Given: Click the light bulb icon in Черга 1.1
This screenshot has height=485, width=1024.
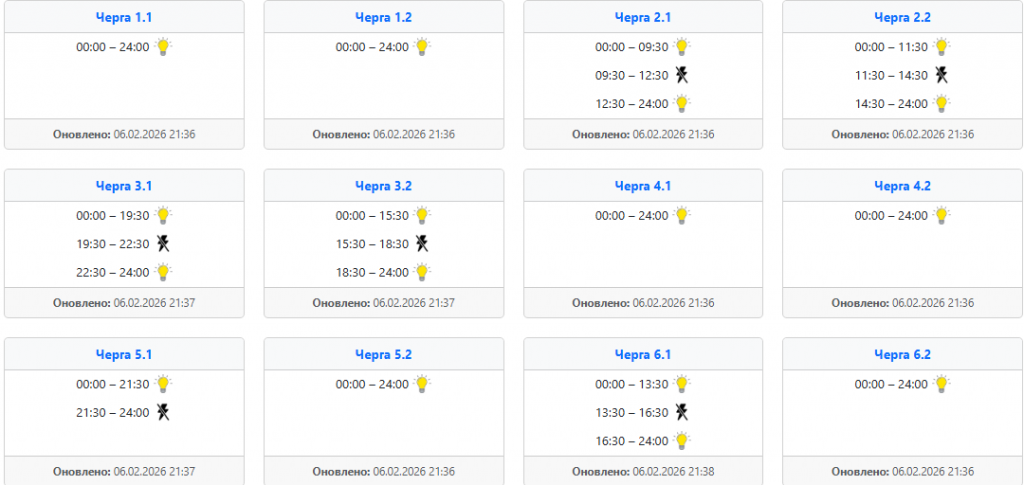Looking at the screenshot, I should [x=163, y=46].
